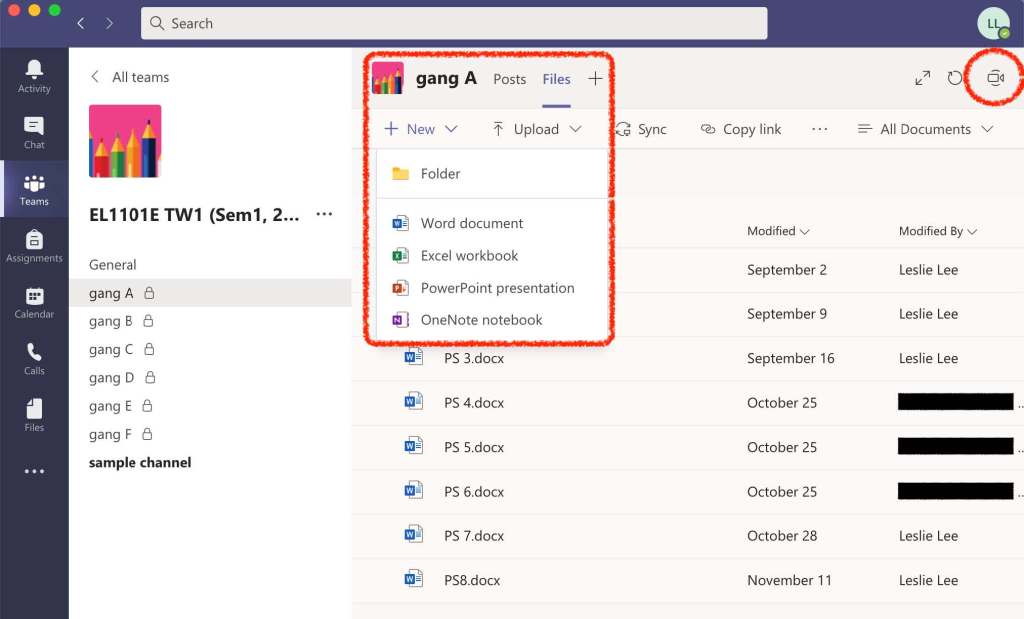Select Word document from the New menu

point(470,222)
